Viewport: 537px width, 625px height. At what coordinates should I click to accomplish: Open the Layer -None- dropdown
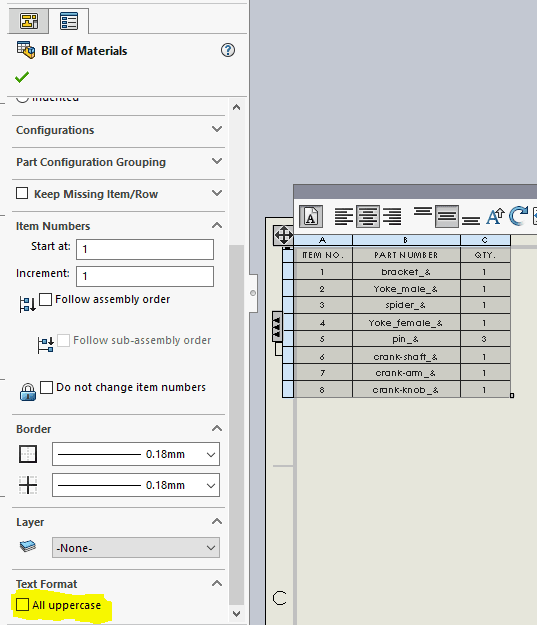(136, 548)
